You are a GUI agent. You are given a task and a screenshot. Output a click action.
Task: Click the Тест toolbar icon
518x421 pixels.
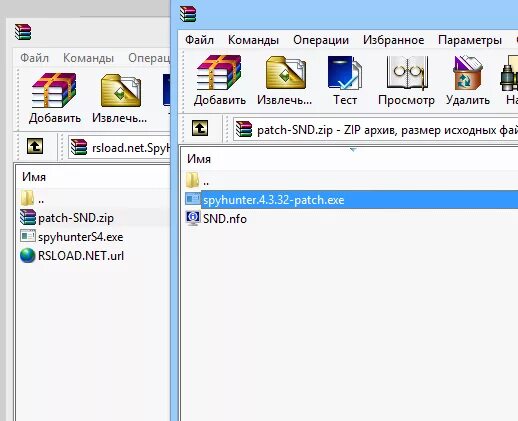click(345, 73)
